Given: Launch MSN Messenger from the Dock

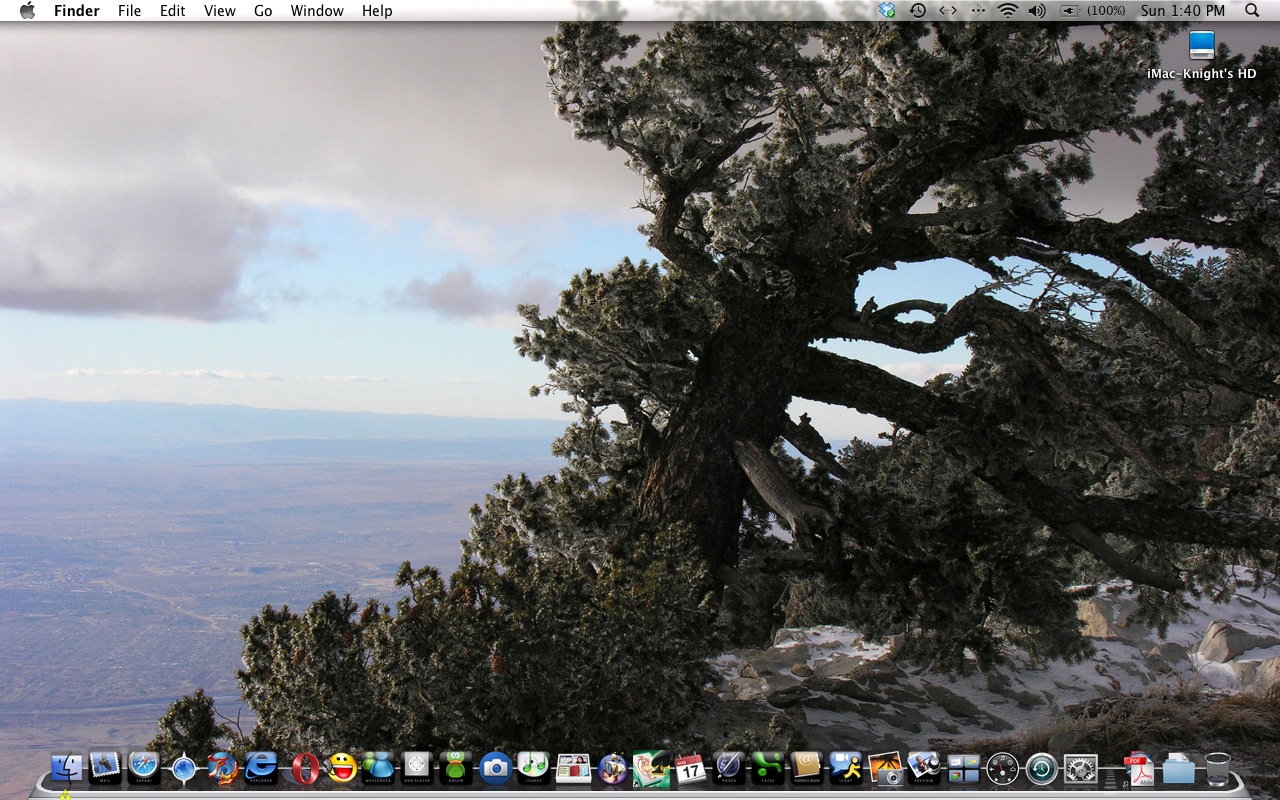Looking at the screenshot, I should pyautogui.click(x=378, y=768).
